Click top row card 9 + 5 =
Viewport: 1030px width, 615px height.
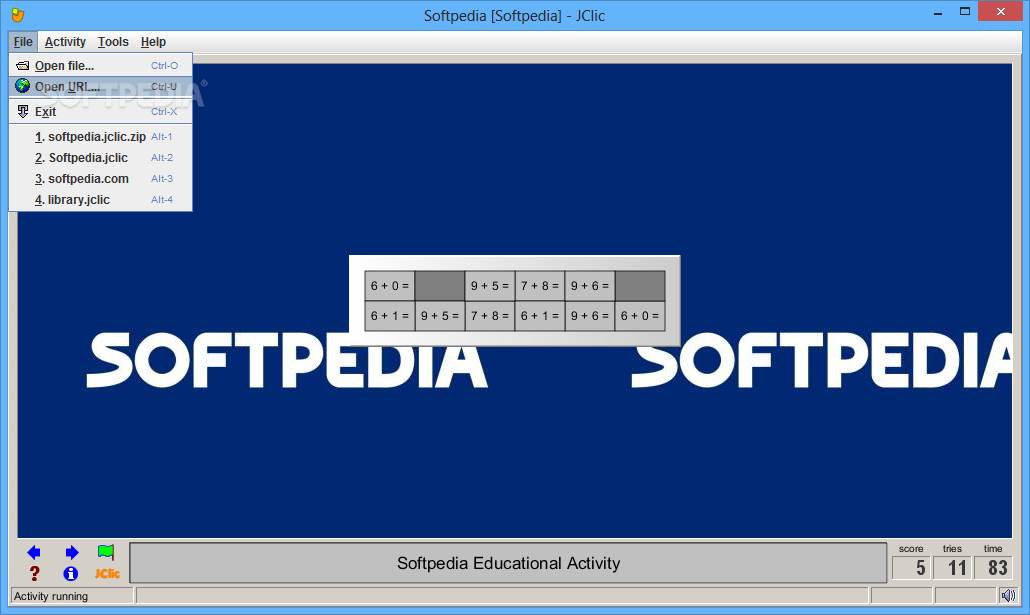(490, 286)
